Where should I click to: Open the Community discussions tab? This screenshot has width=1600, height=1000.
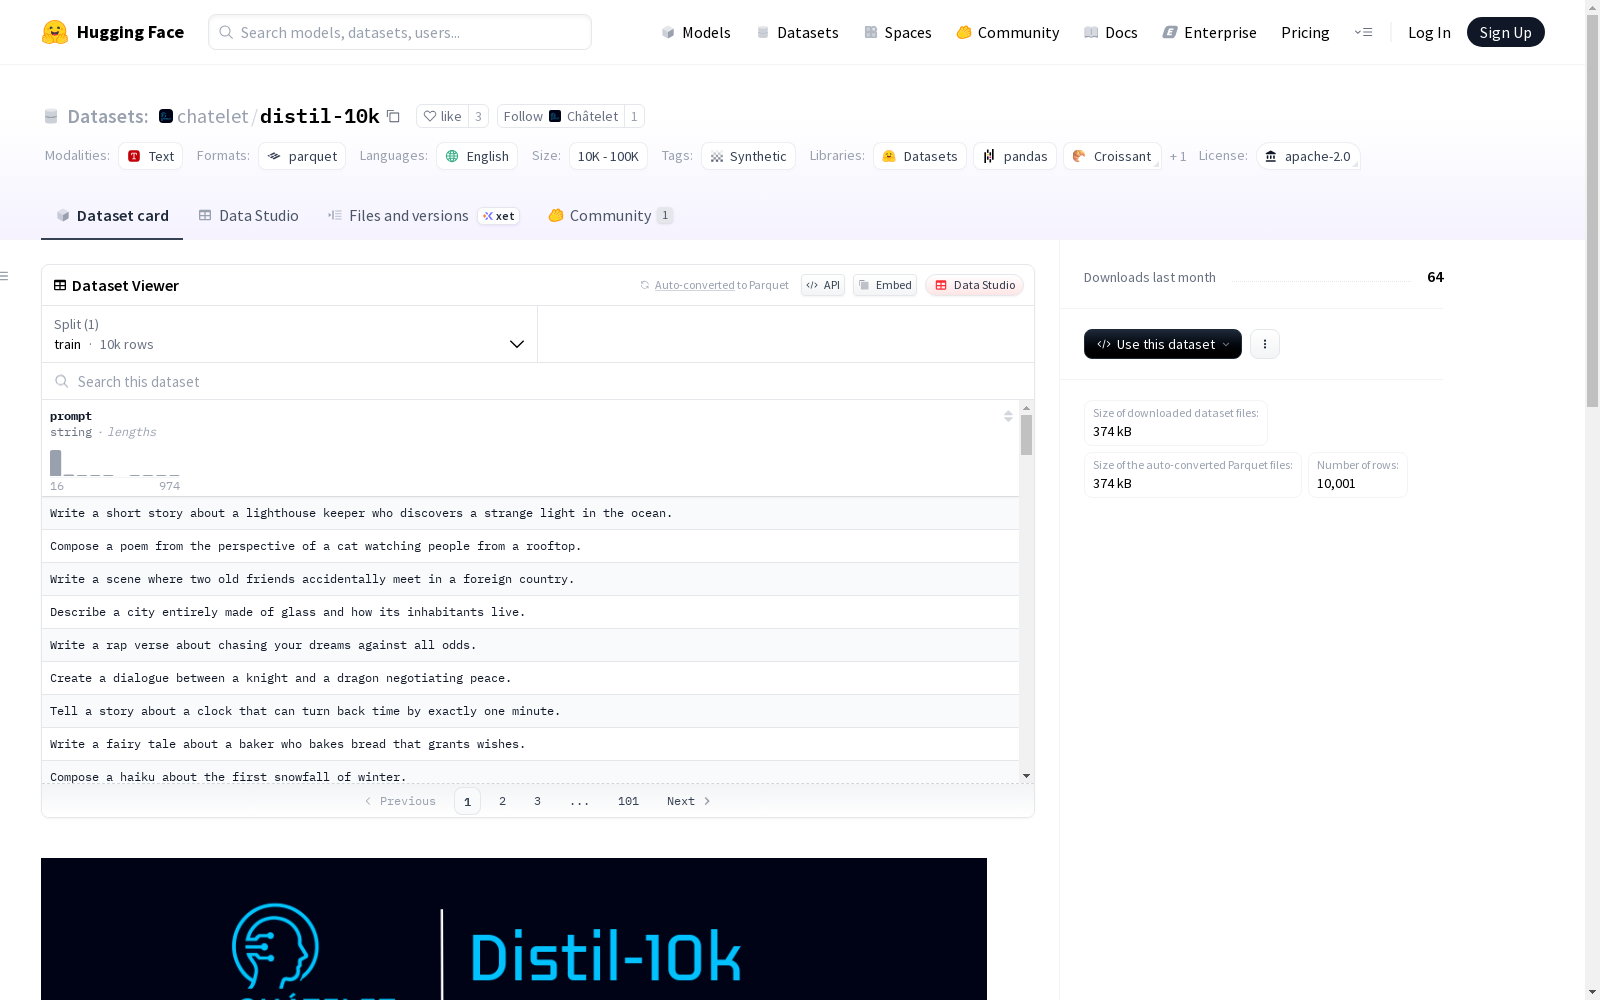point(611,216)
